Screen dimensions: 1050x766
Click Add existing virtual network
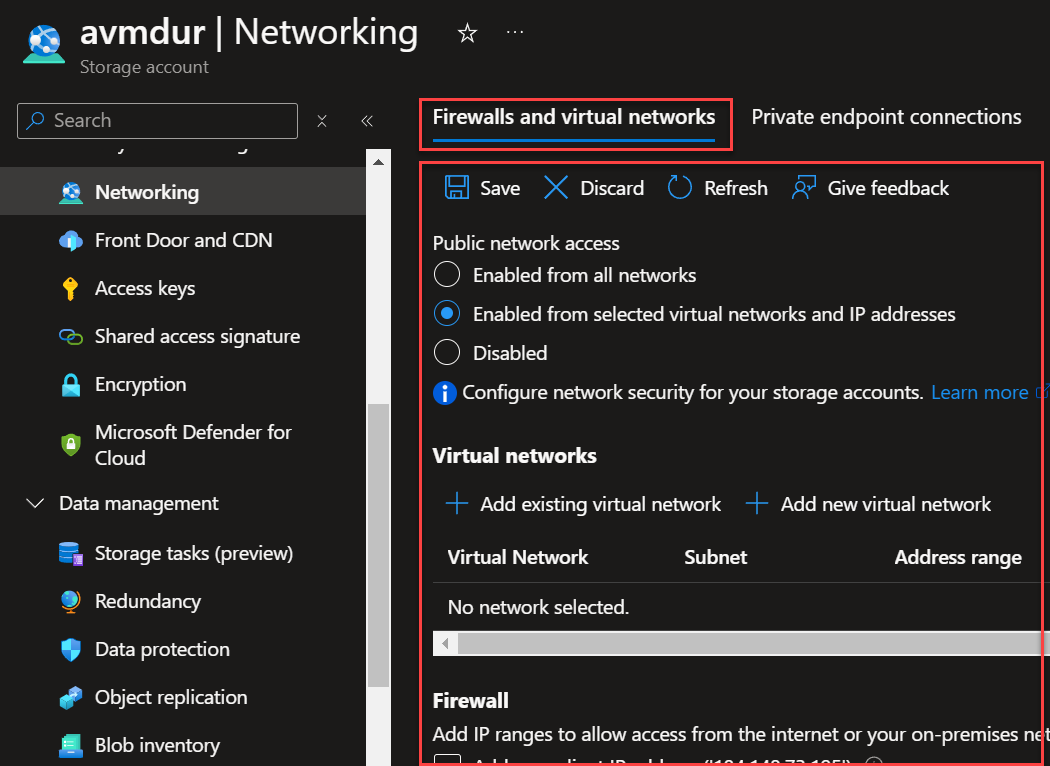click(585, 504)
